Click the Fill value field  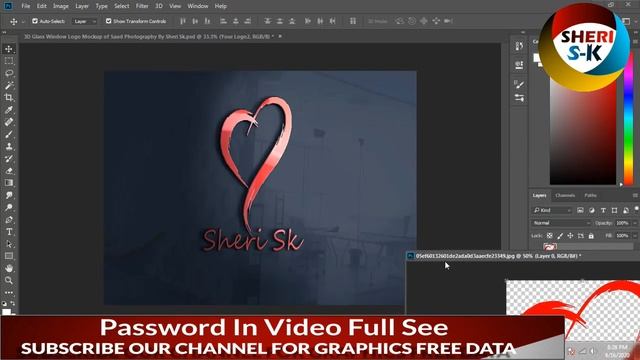tap(622, 236)
